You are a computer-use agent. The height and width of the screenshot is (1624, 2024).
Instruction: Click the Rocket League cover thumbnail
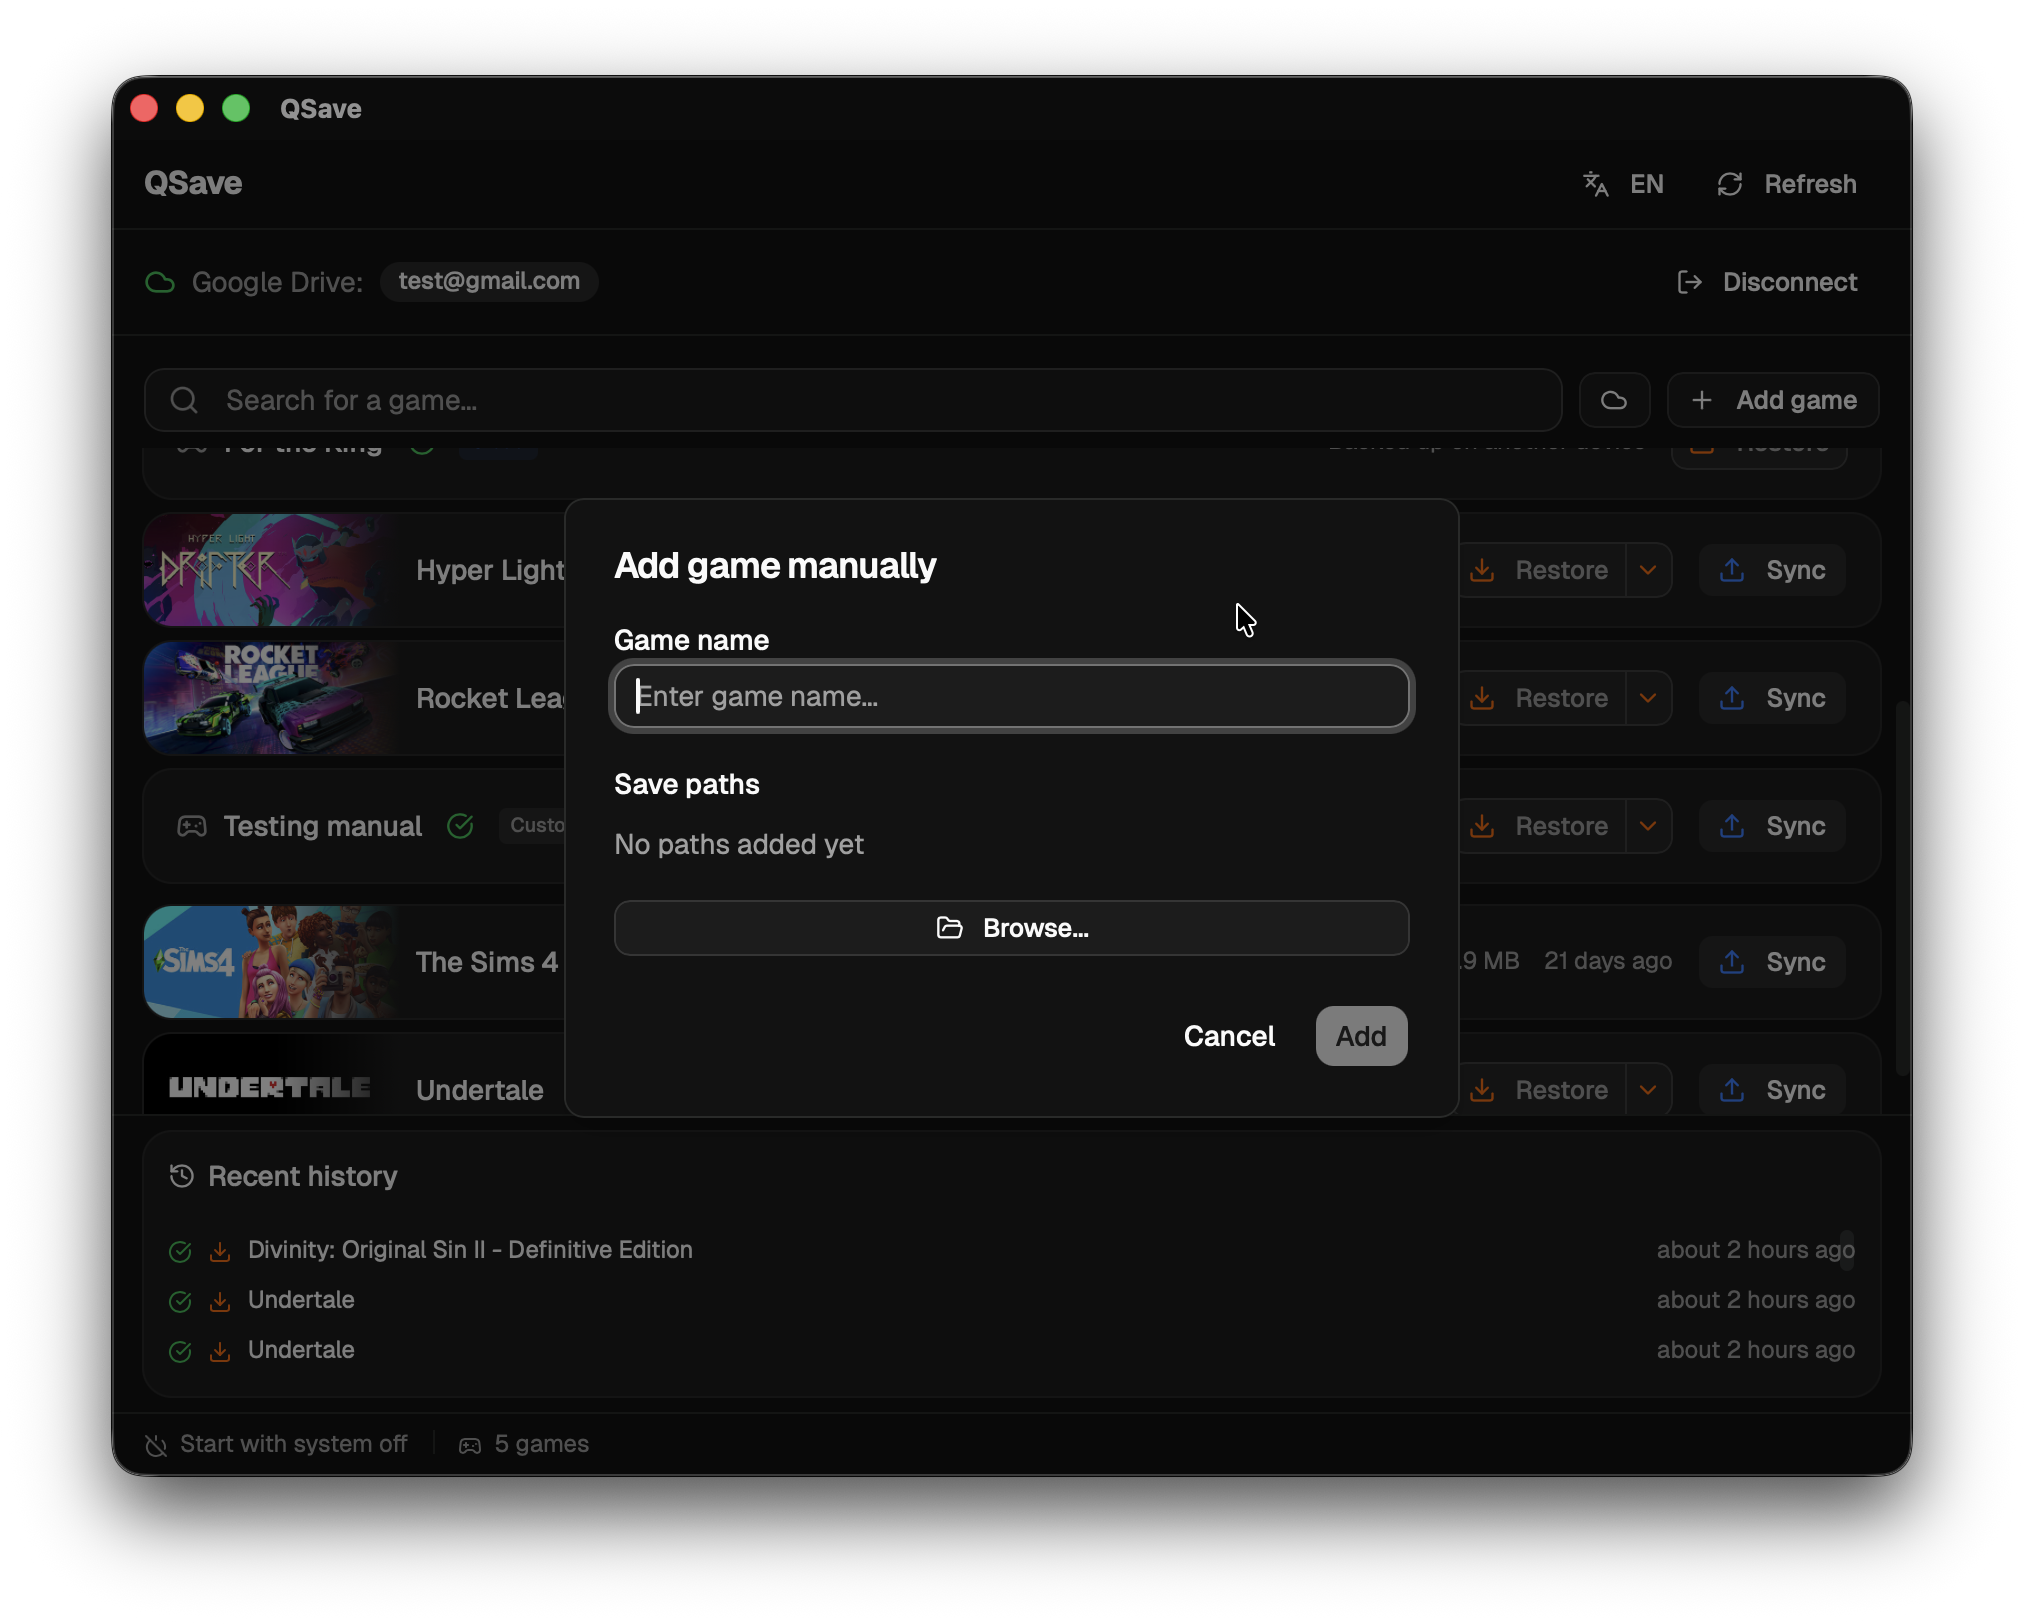pyautogui.click(x=270, y=698)
